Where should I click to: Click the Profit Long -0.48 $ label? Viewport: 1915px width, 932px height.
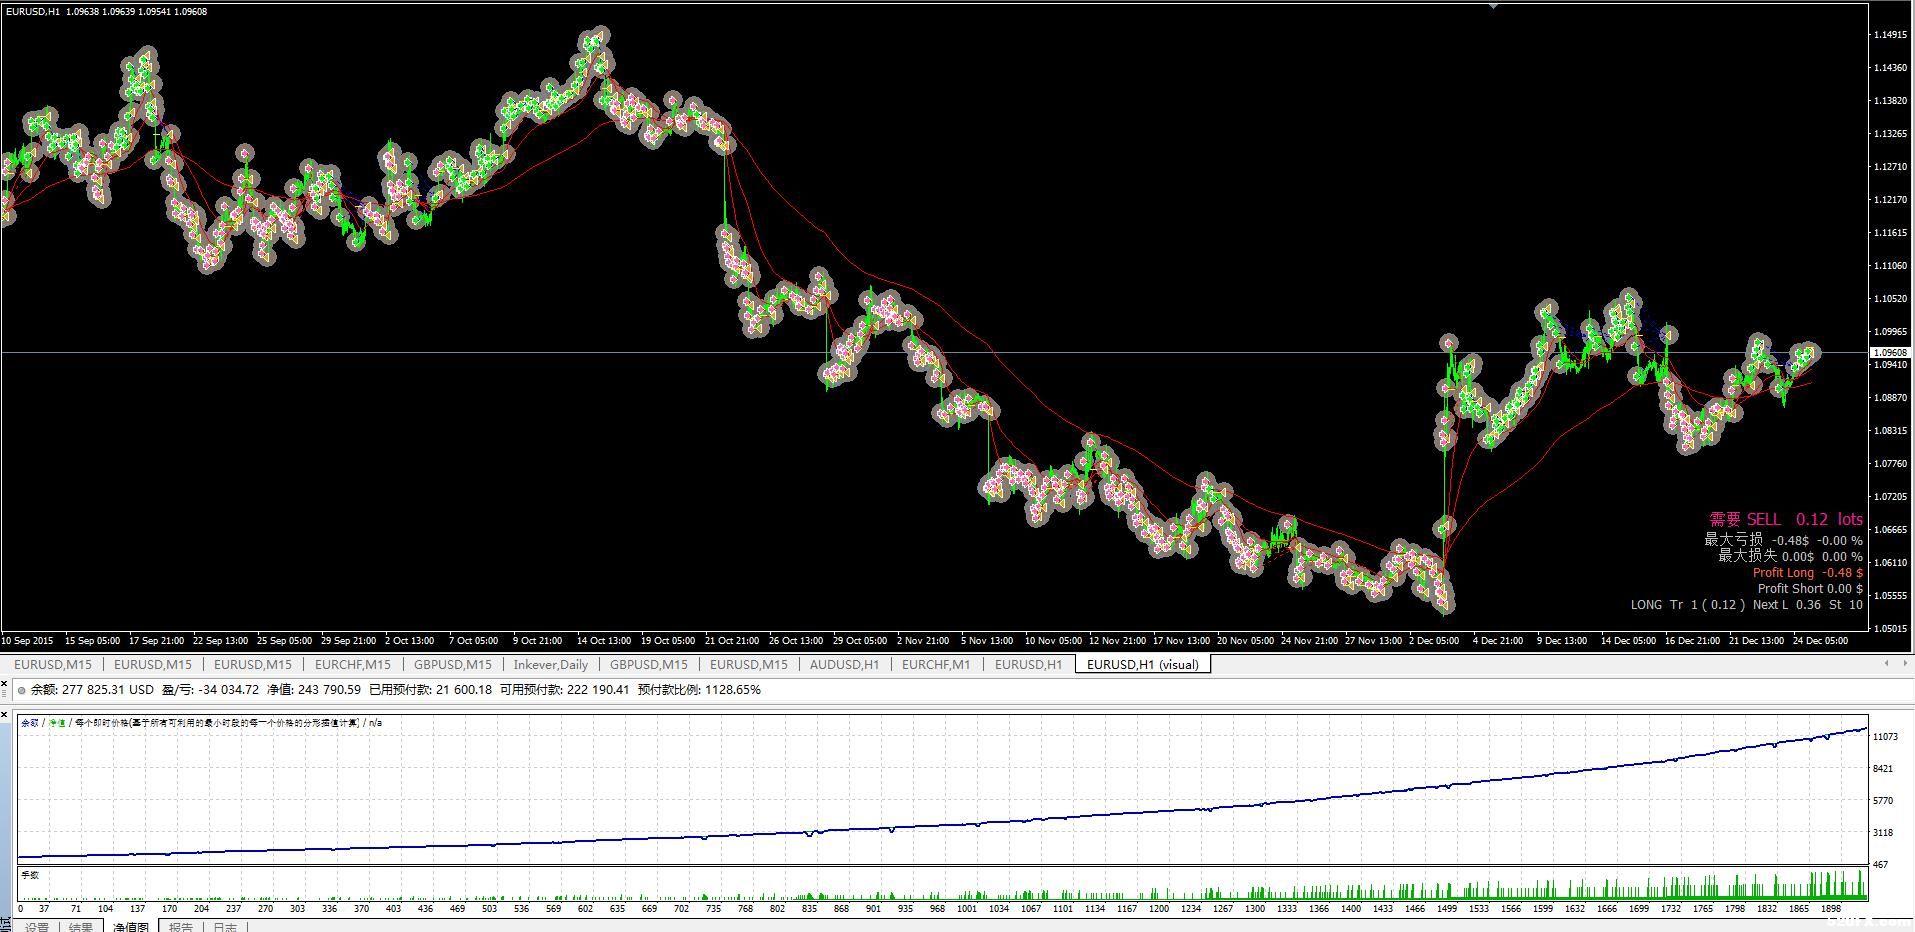1808,573
